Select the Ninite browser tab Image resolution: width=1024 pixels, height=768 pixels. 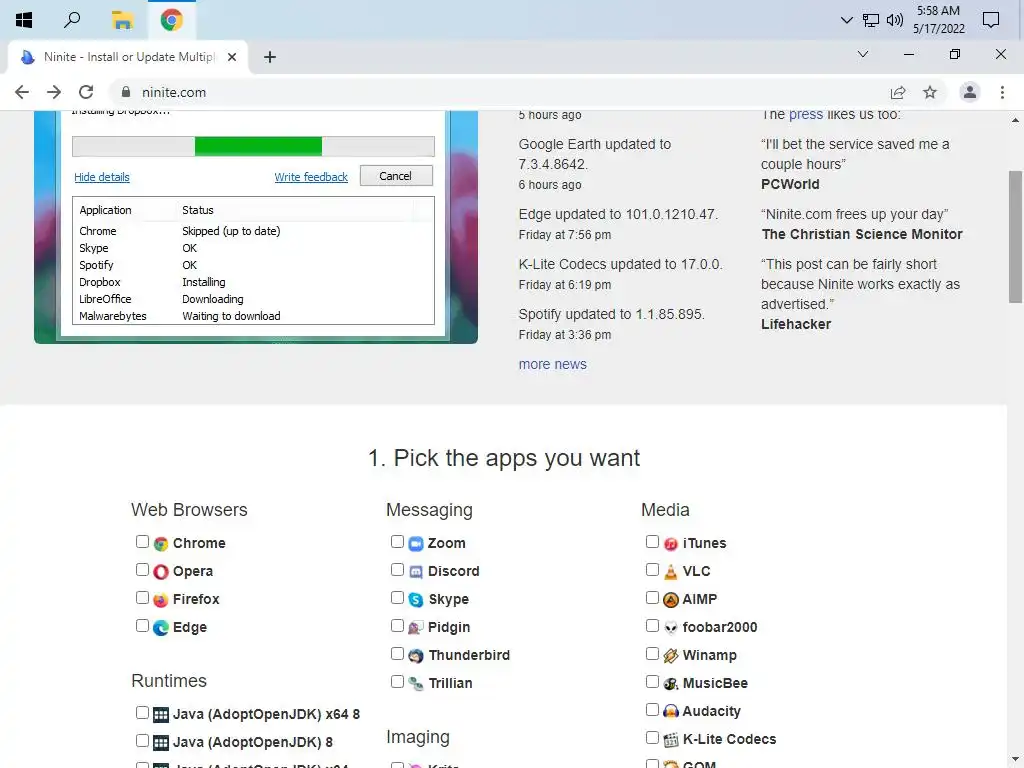click(127, 57)
